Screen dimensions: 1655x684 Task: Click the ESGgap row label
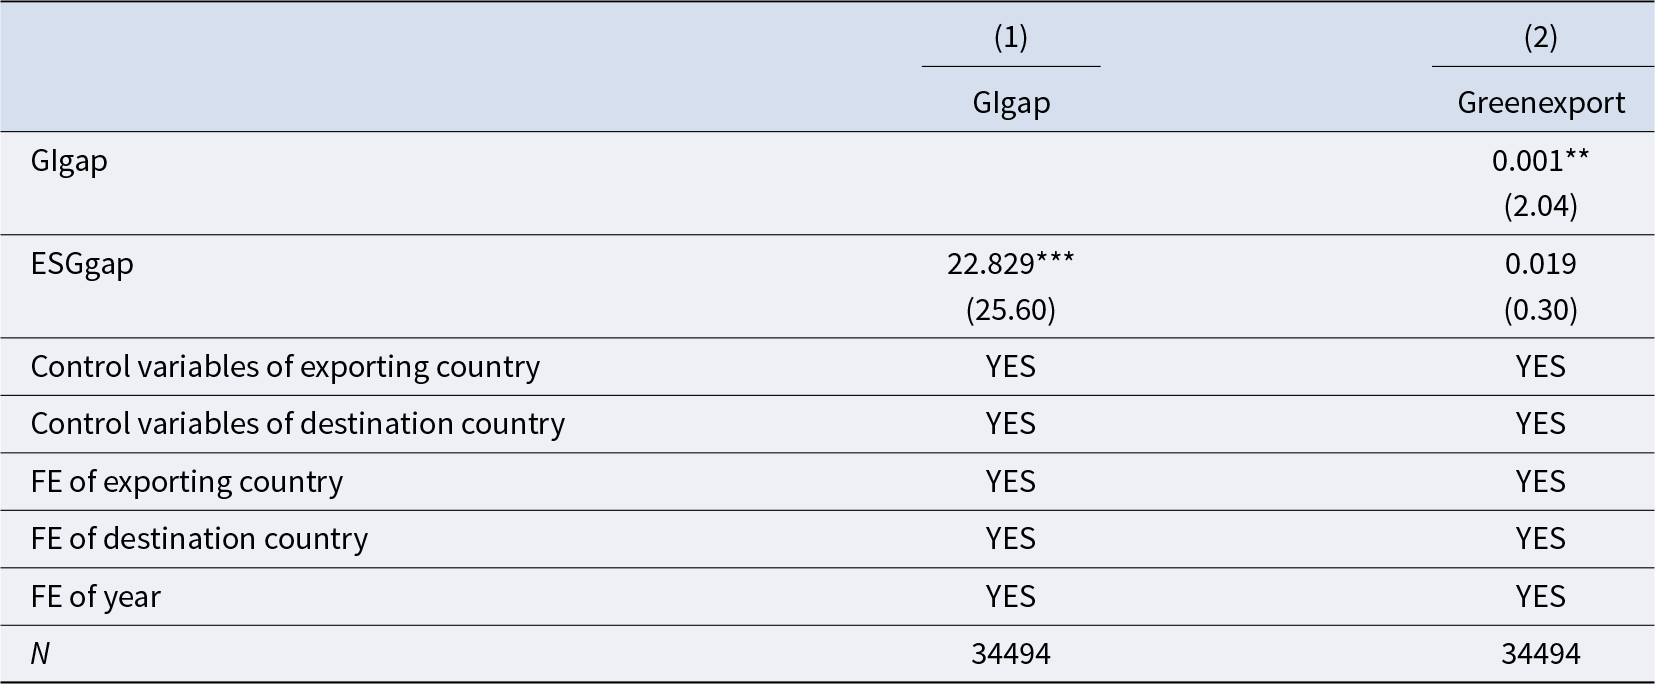[82, 264]
